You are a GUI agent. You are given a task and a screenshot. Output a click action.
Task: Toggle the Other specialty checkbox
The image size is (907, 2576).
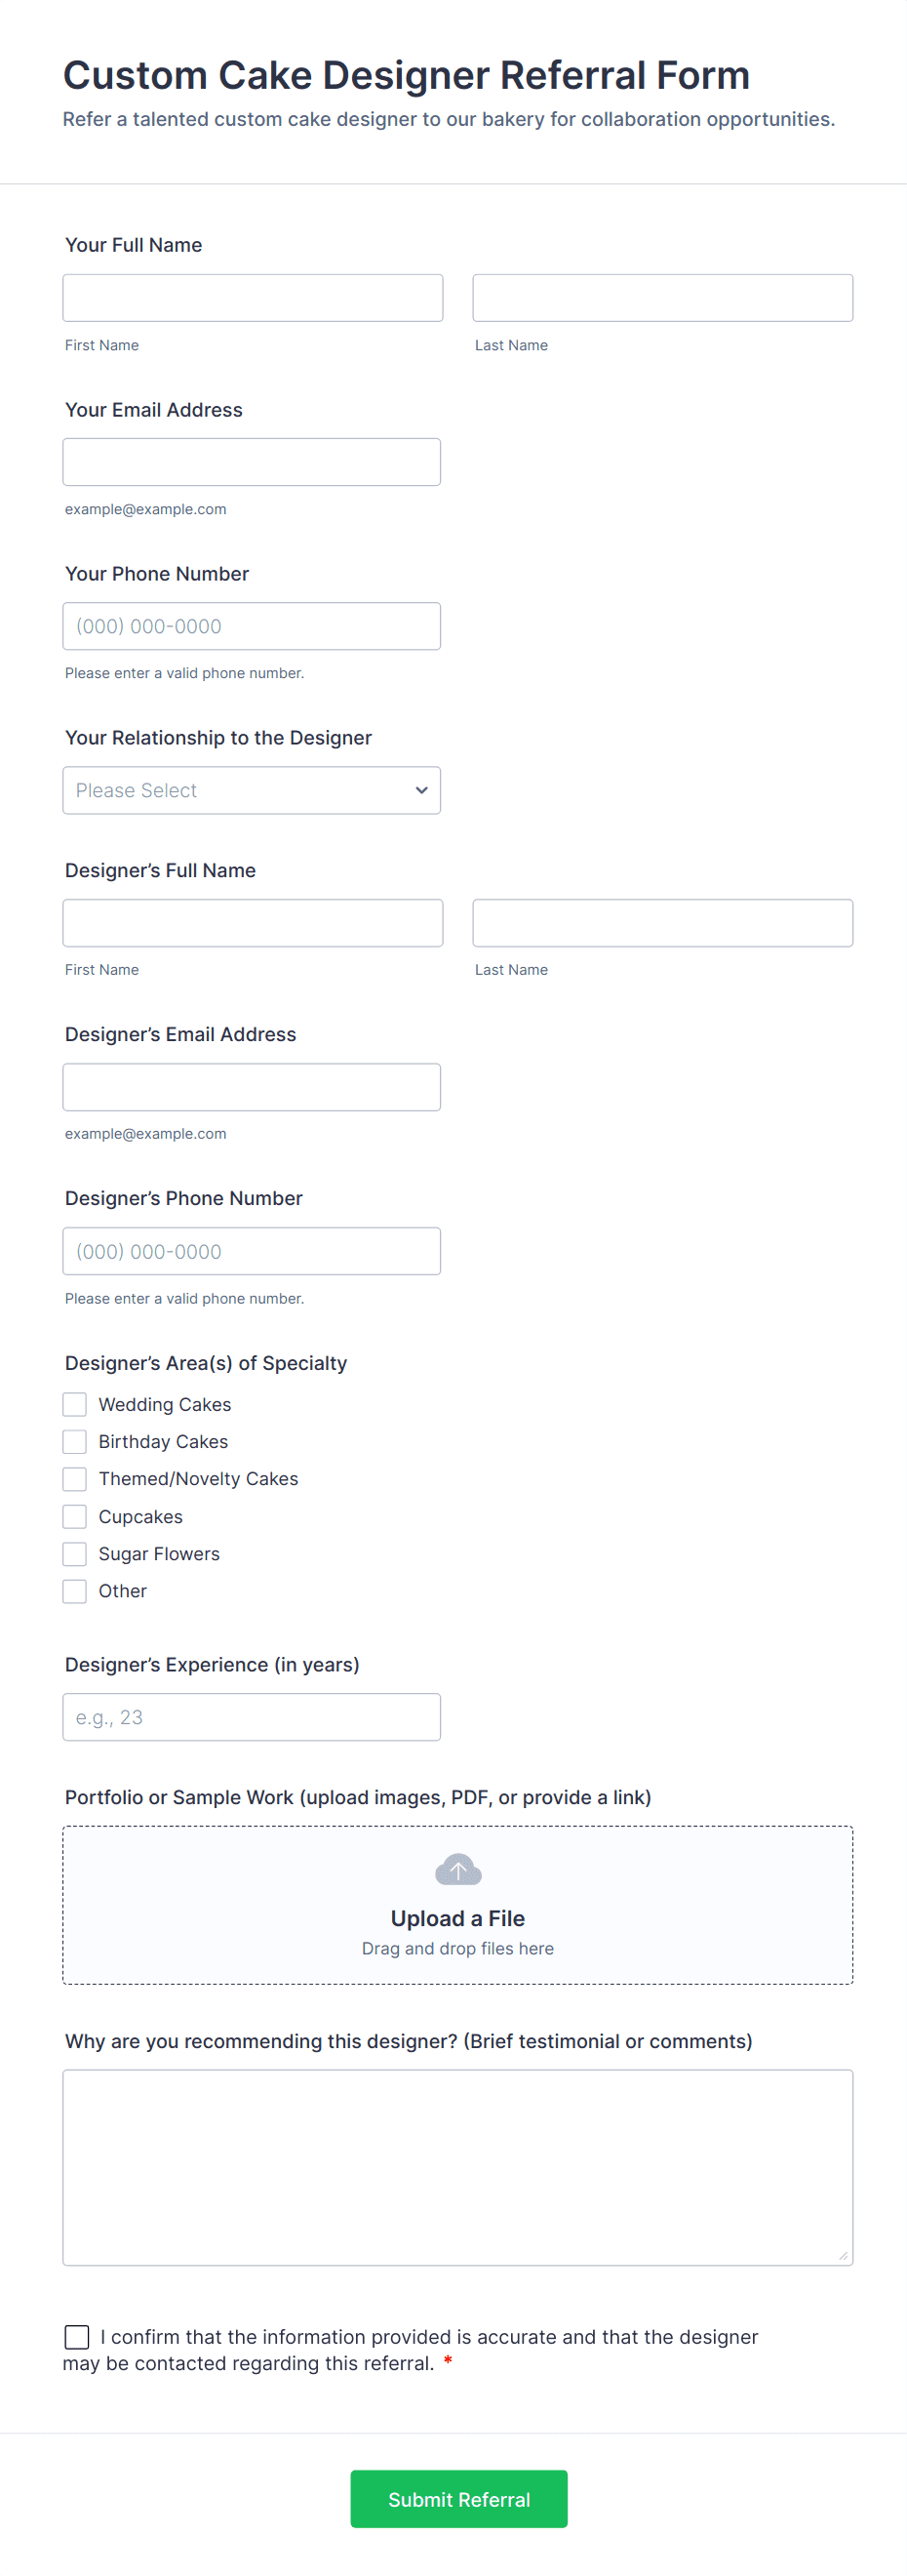point(75,1590)
